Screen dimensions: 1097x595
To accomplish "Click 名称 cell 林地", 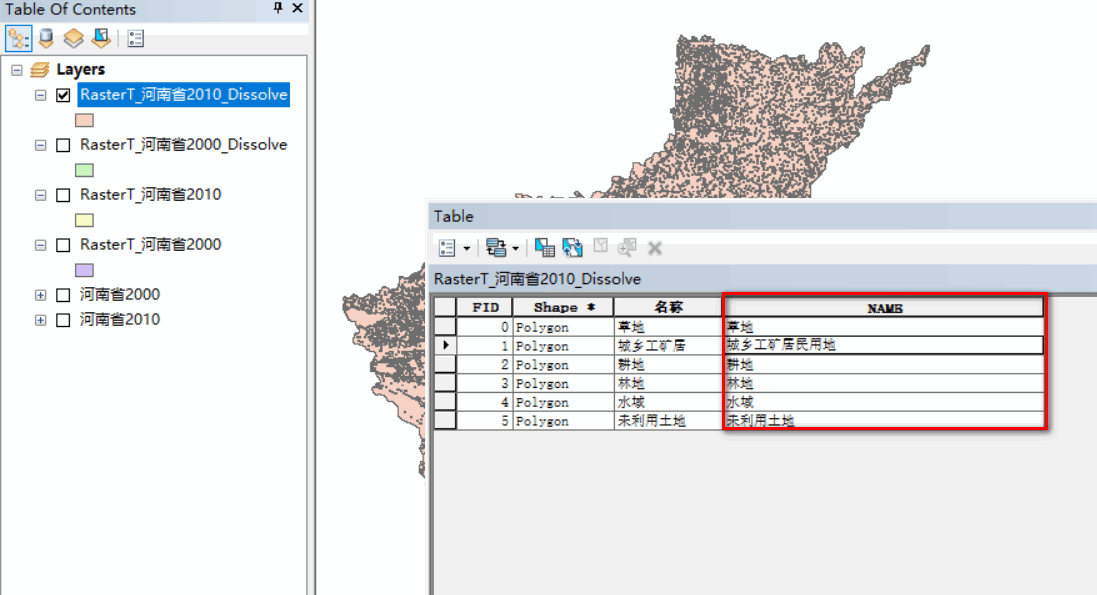I will (668, 383).
